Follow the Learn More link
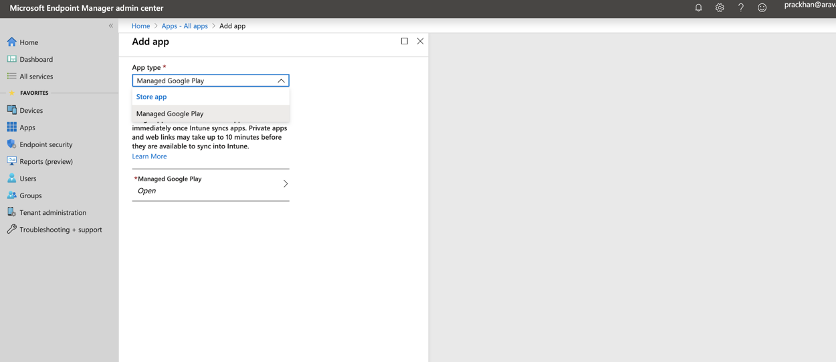The image size is (837, 362). click(x=149, y=156)
